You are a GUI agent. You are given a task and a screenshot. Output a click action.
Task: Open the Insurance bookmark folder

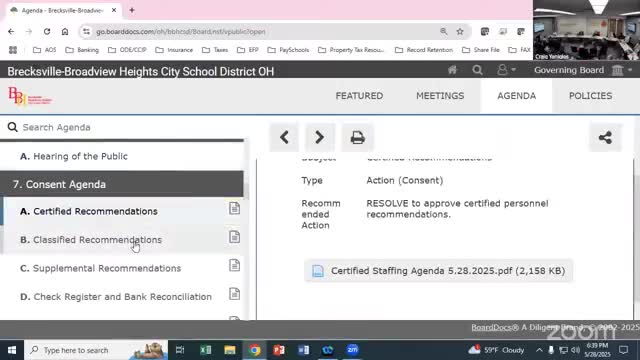click(174, 50)
